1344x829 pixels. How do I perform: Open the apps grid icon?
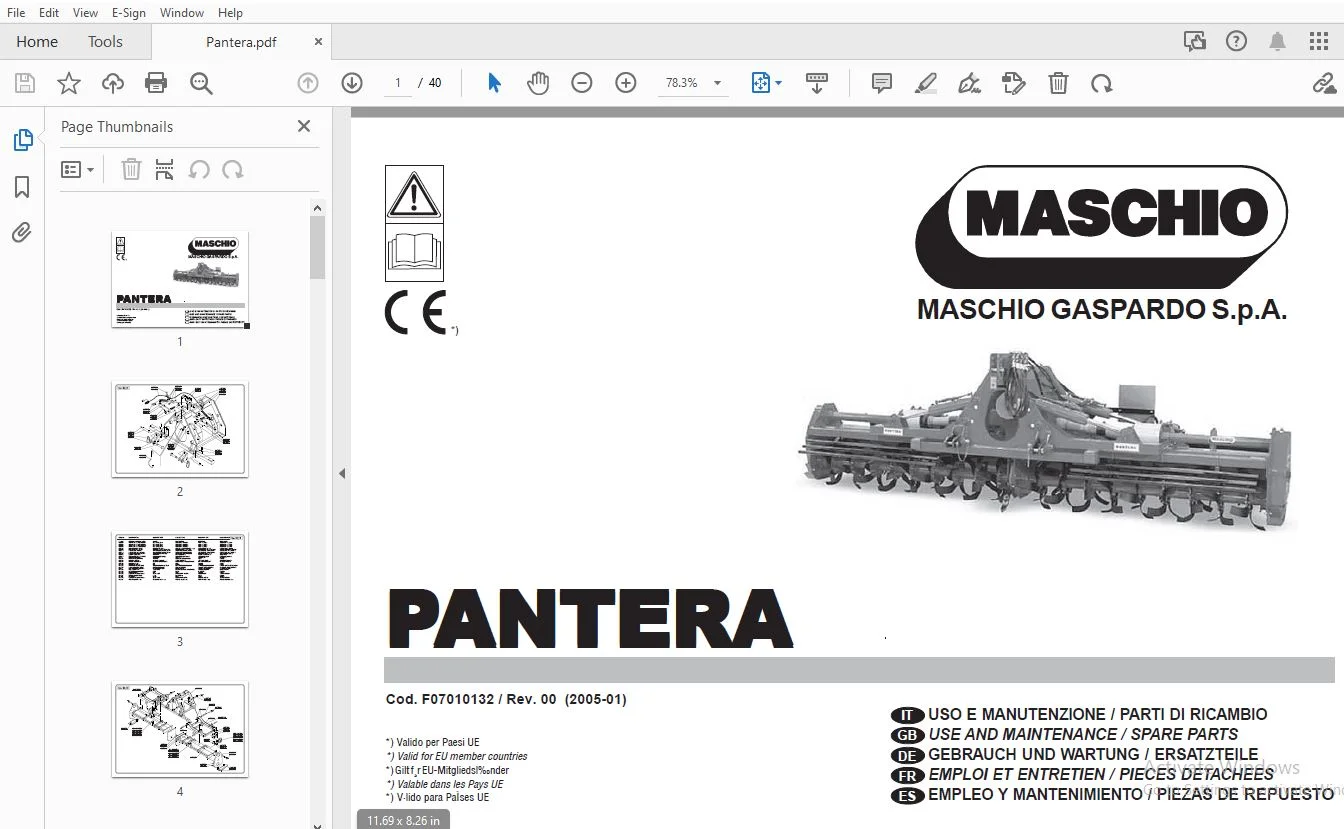pyautogui.click(x=1319, y=41)
